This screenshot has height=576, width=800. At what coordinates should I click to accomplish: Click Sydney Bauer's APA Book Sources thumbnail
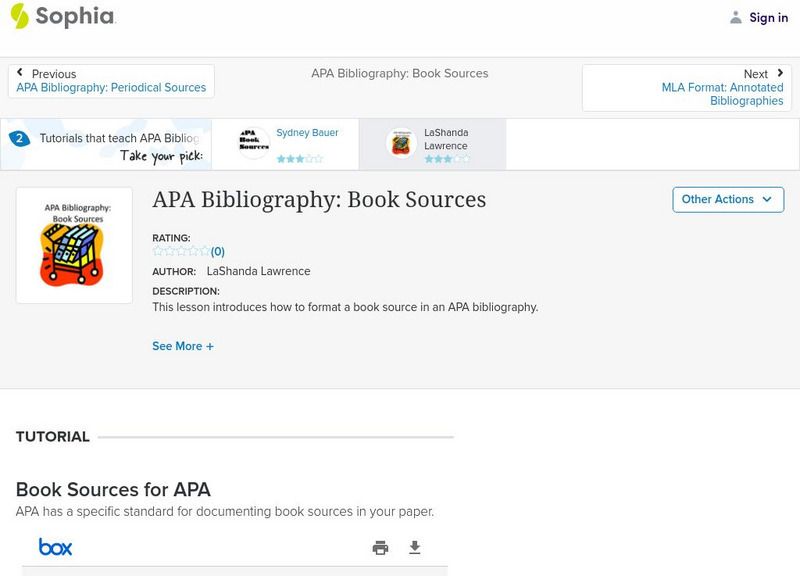(x=253, y=143)
